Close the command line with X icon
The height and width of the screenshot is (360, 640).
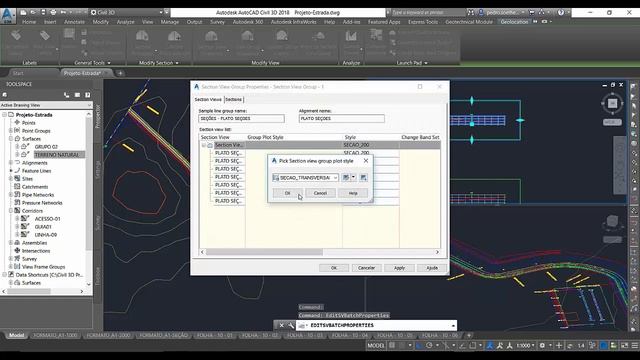click(281, 325)
